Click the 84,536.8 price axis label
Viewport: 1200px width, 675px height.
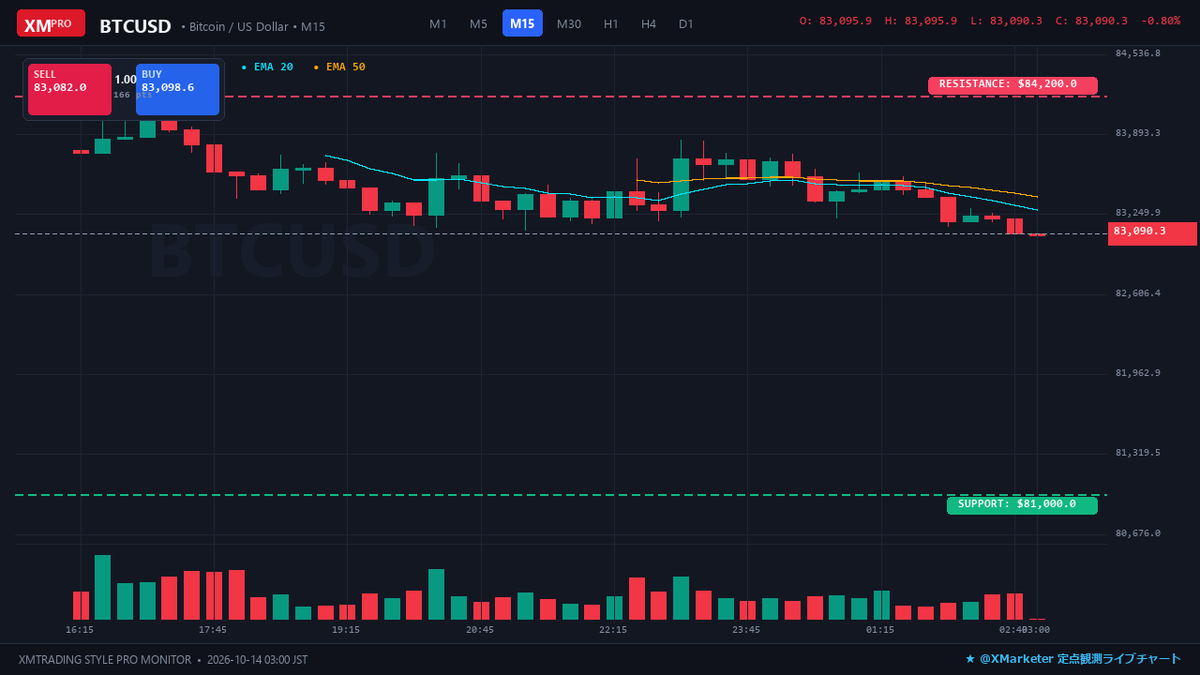tap(1138, 53)
